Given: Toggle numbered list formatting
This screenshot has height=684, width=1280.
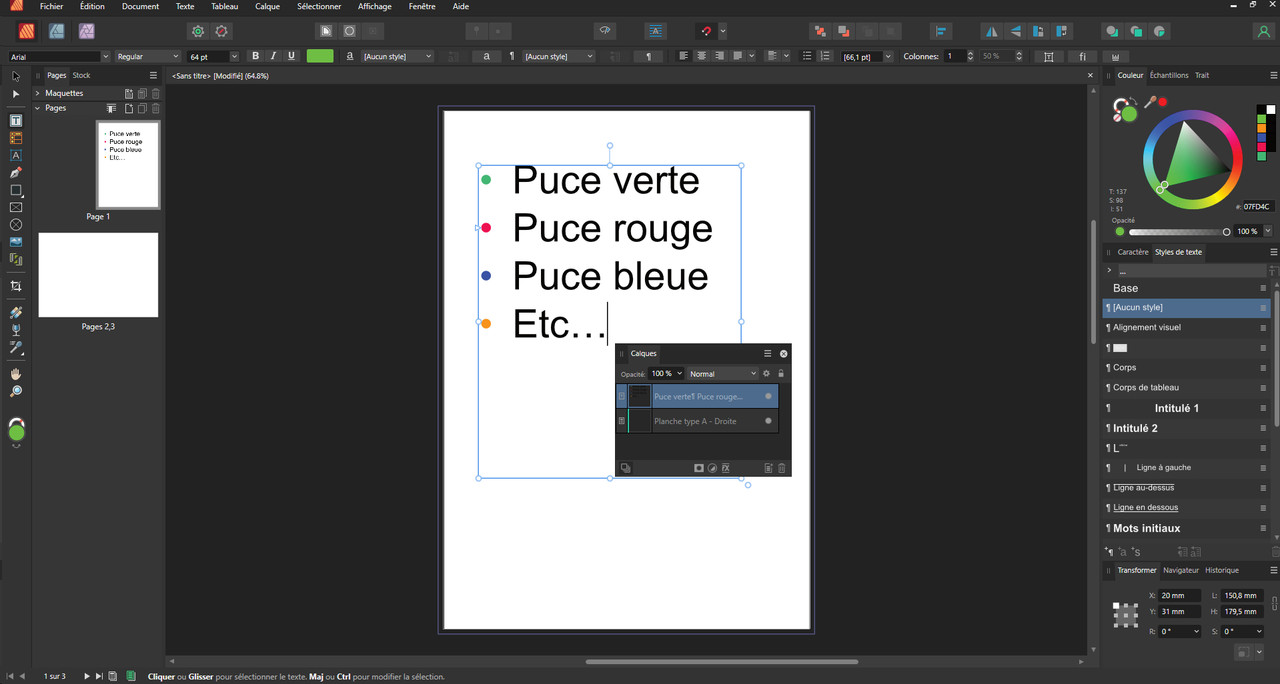Looking at the screenshot, I should [x=825, y=56].
